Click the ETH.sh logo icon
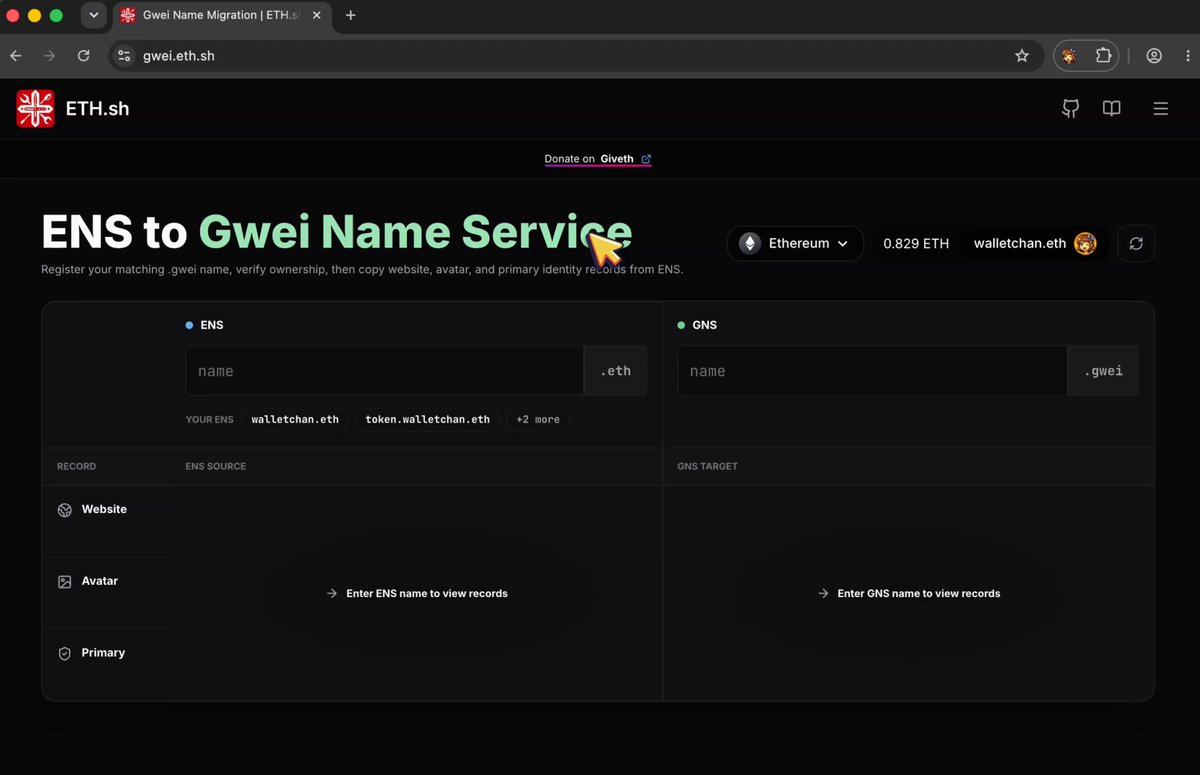1200x775 pixels. [35, 109]
